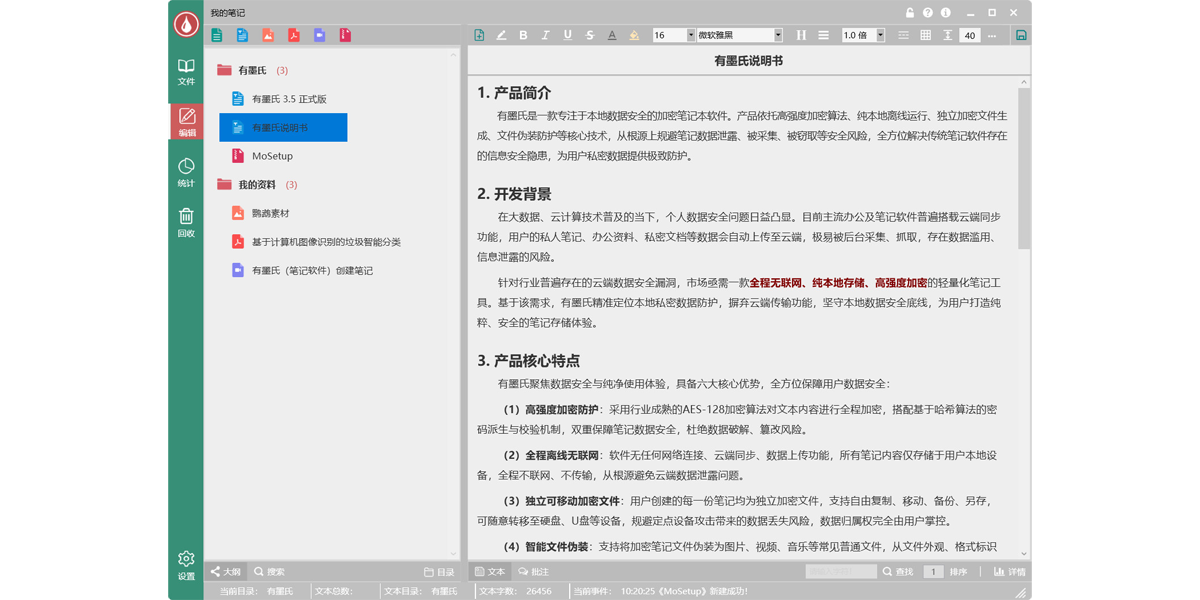The image size is (1200, 600).
Task: Select the MoSetup note in the tree
Action: 272,156
